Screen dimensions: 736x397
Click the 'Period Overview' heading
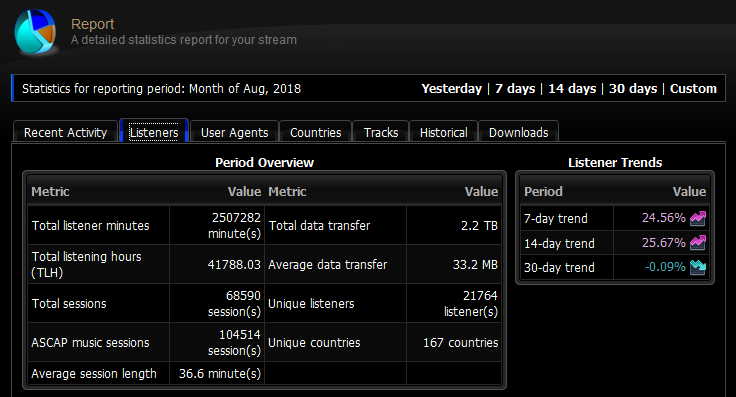pos(264,162)
